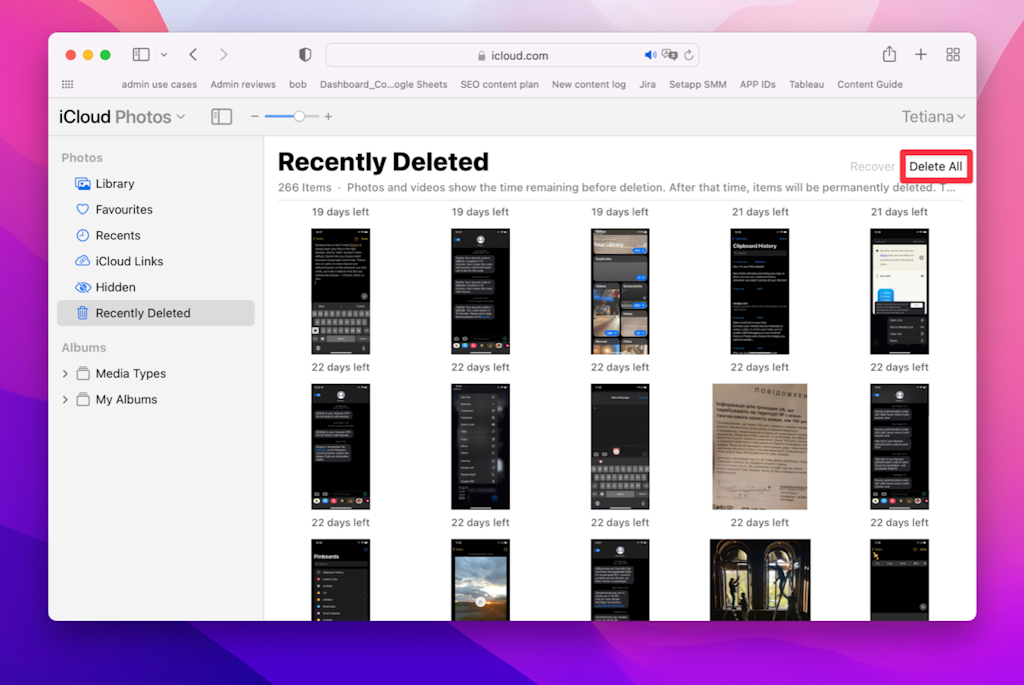Viewport: 1024px width, 685px height.
Task: Expand the My Albums group
Action: (x=65, y=399)
